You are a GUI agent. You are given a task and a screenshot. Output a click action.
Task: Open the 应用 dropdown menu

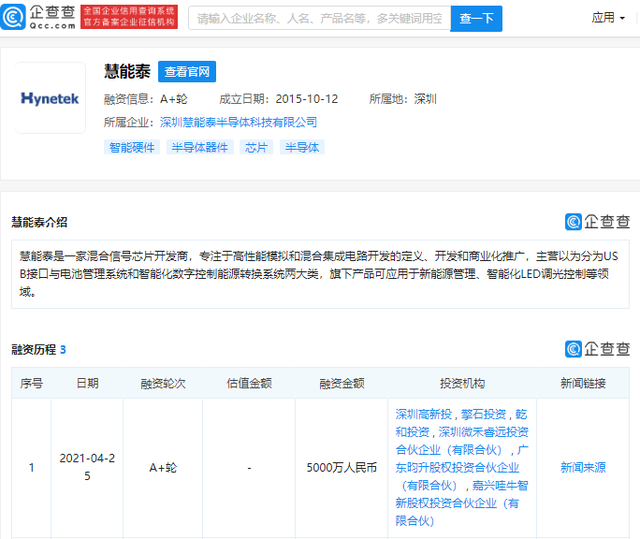(608, 18)
